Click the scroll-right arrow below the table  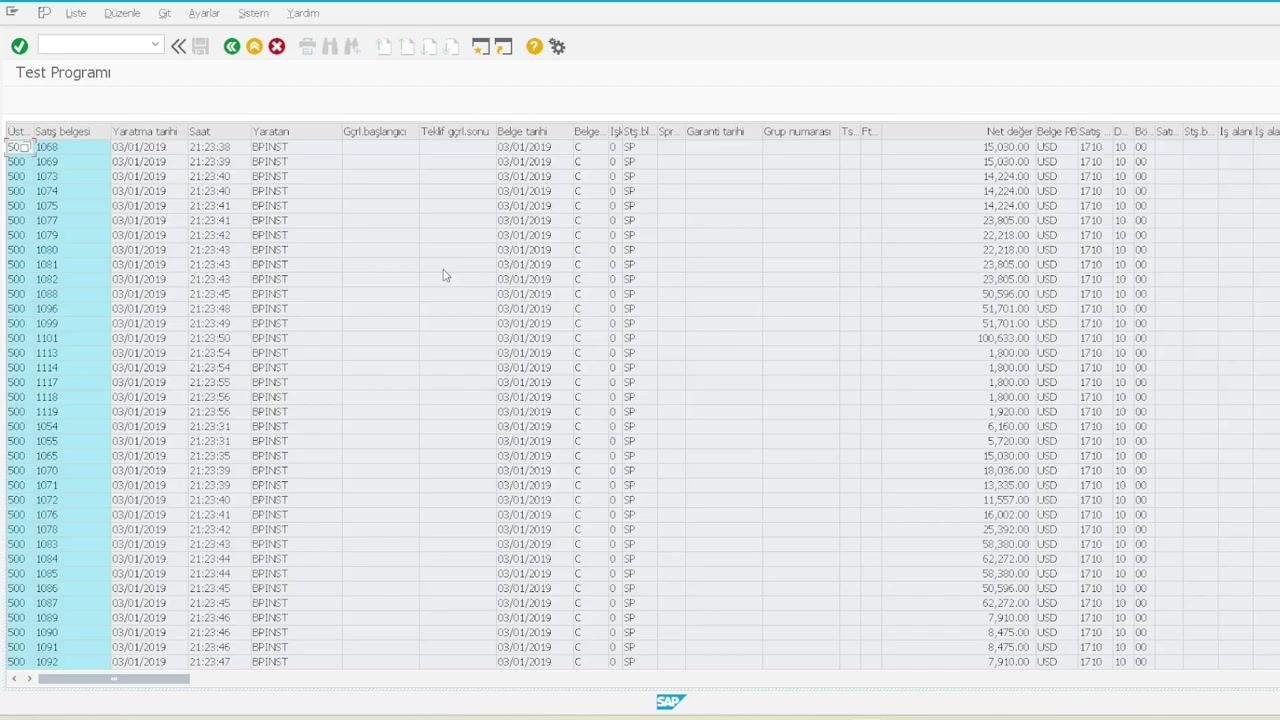point(29,679)
